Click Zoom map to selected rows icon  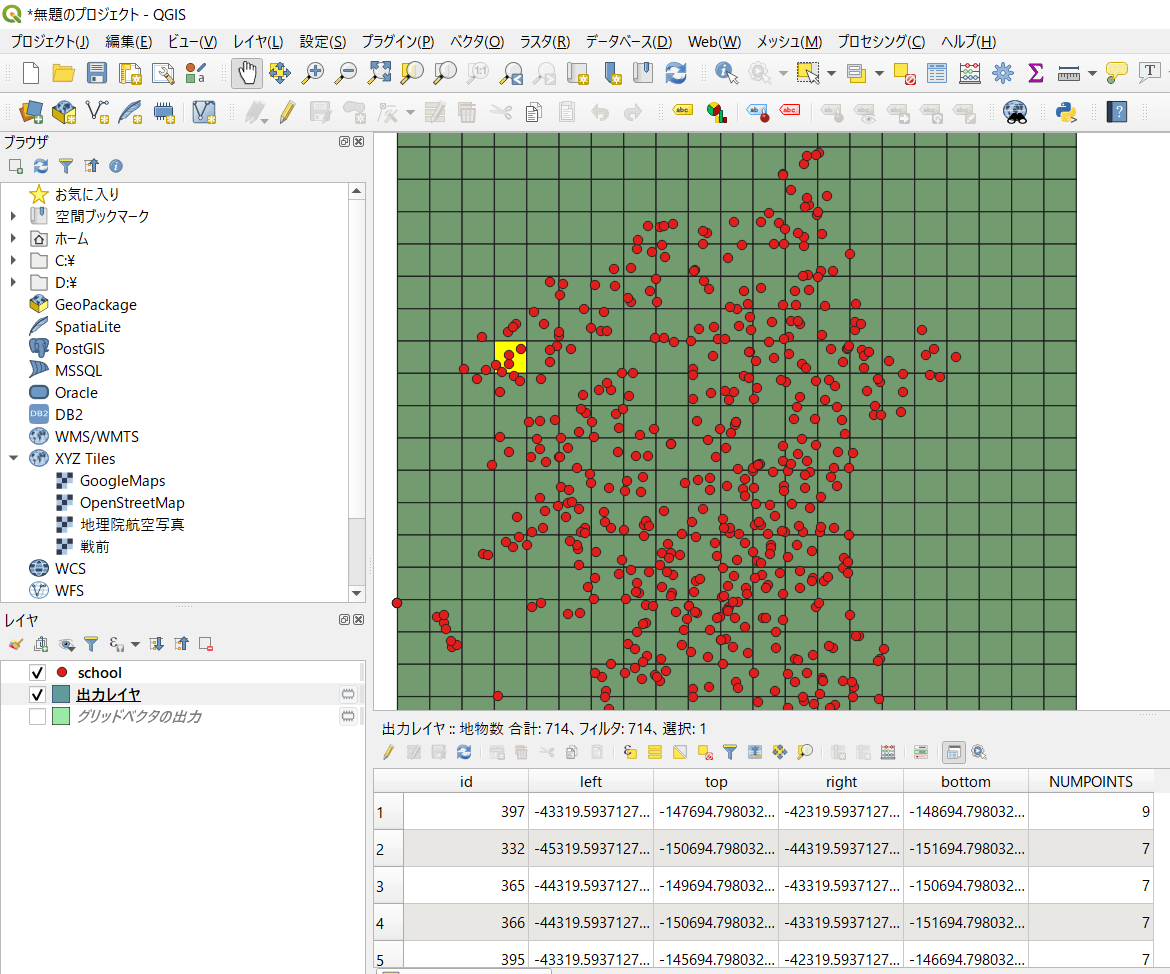[805, 752]
